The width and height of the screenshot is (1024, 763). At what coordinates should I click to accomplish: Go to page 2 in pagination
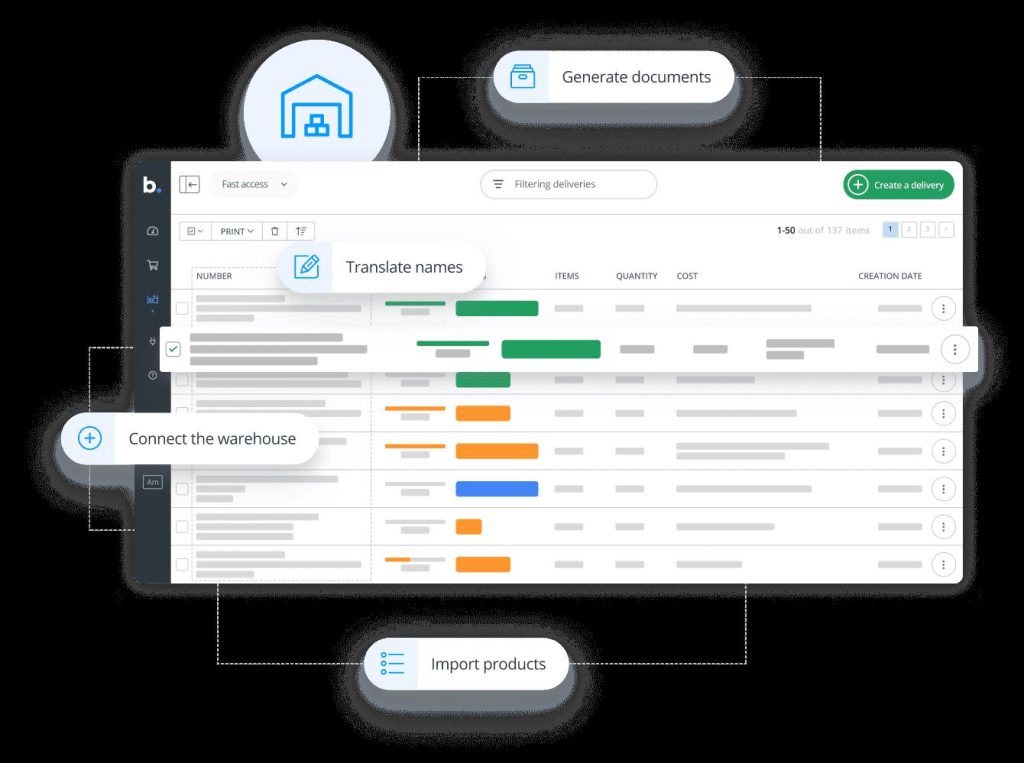(908, 229)
